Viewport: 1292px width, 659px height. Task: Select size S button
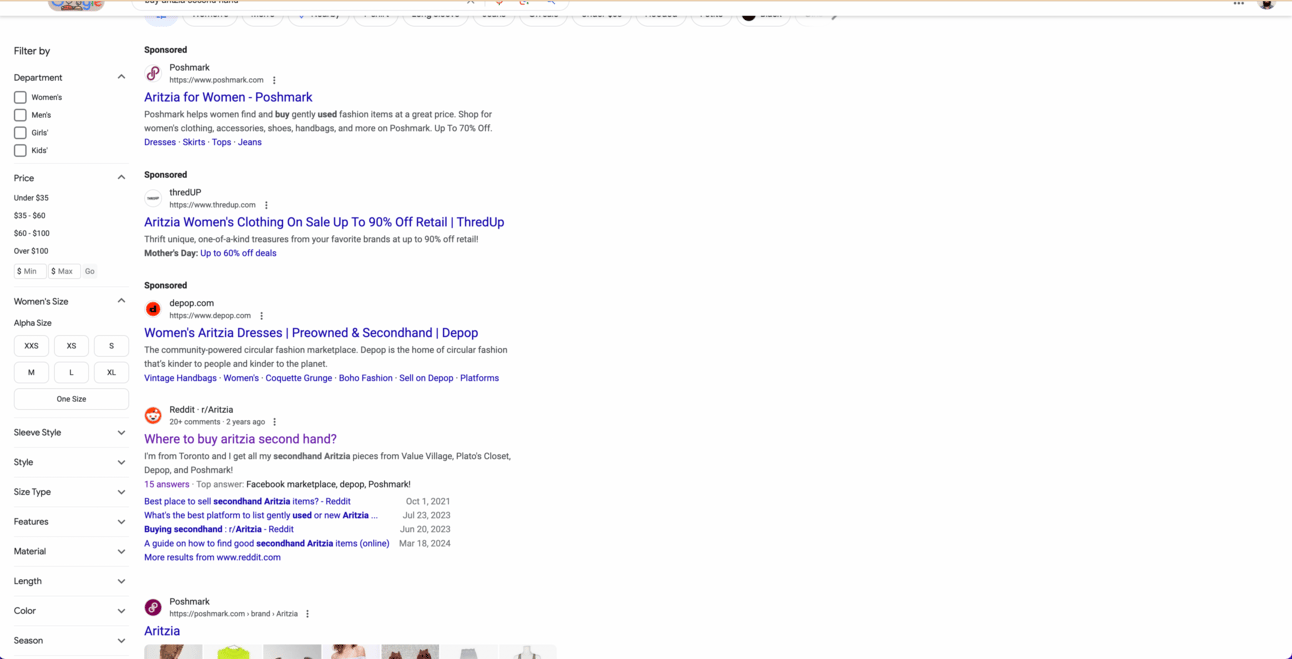click(111, 346)
